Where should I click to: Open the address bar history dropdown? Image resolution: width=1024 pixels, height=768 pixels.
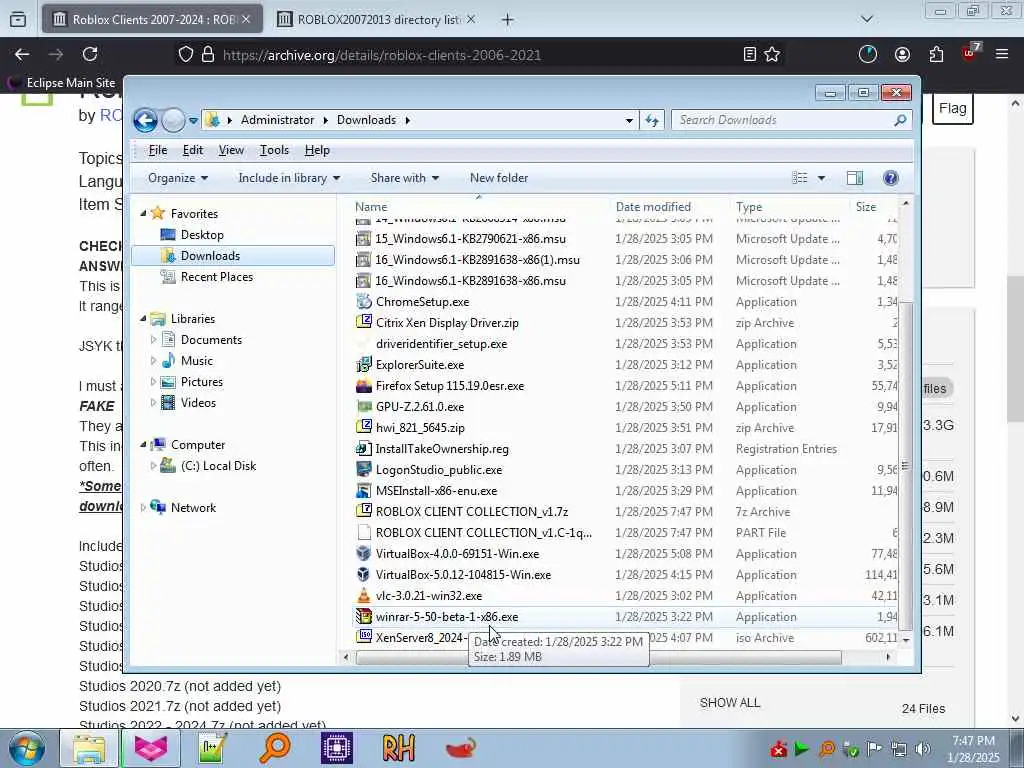(629, 121)
